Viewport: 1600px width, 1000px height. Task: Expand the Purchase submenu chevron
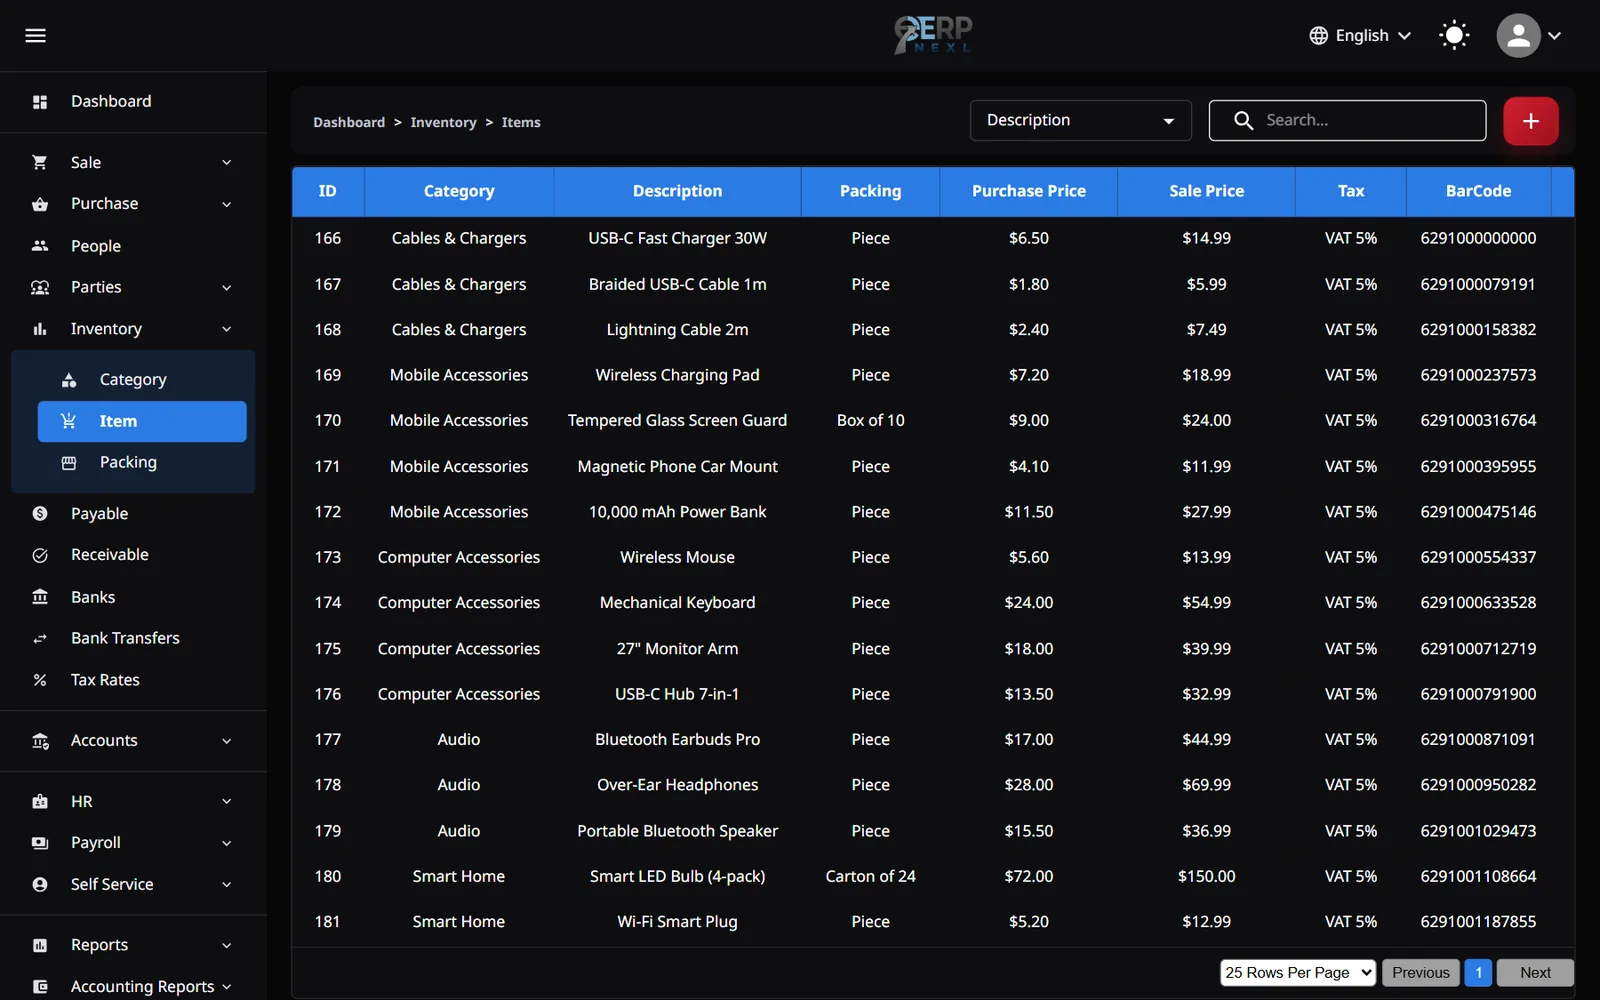(227, 205)
